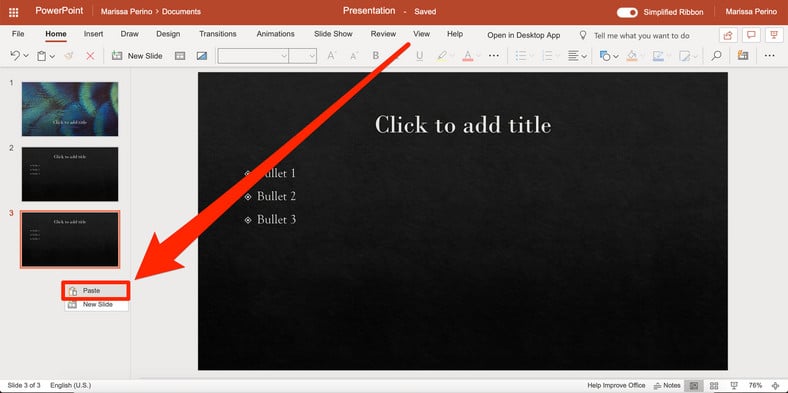Click the magnifier Find icon
The height and width of the screenshot is (393, 788).
coord(716,56)
